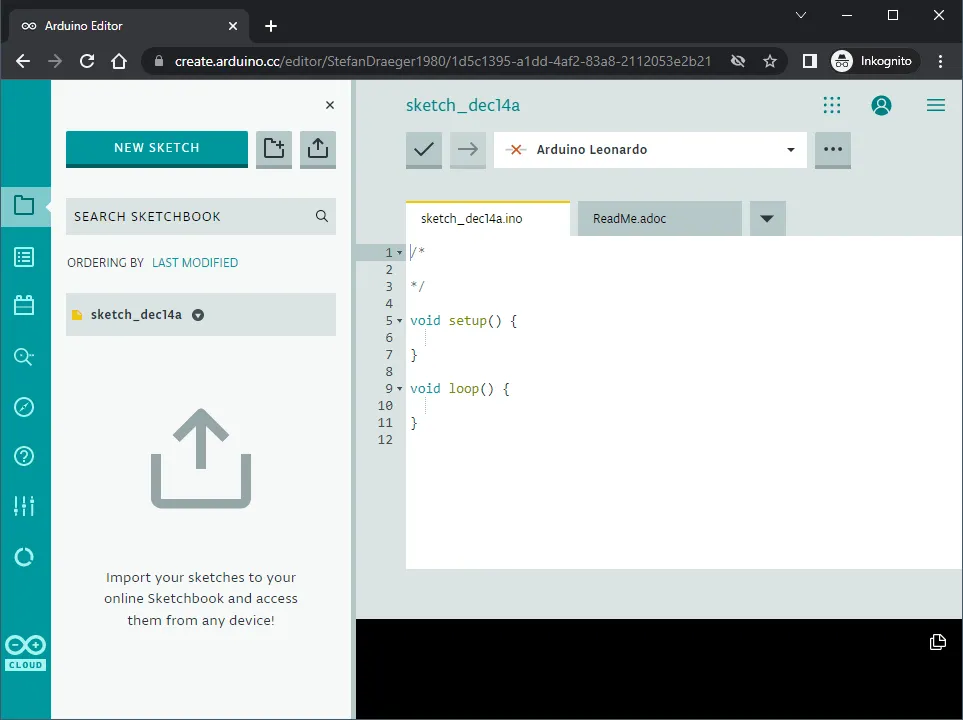Bookmark this page with the star icon
Image resolution: width=963 pixels, height=720 pixels.
pyautogui.click(x=770, y=61)
